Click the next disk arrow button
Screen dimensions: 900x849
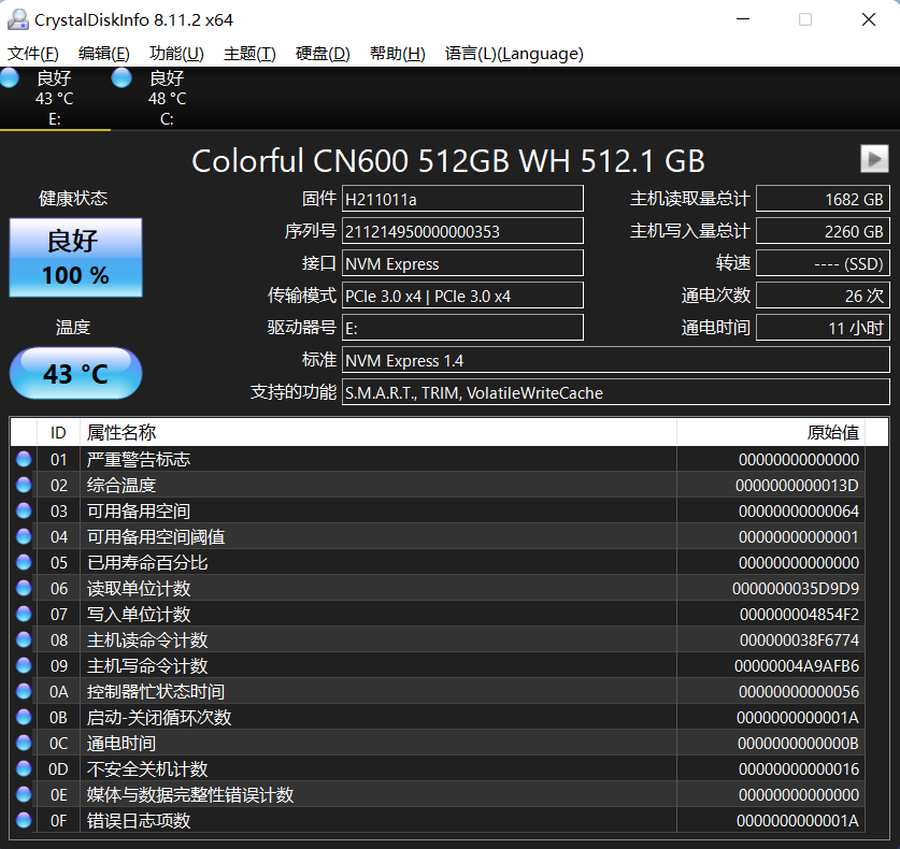click(x=874, y=158)
